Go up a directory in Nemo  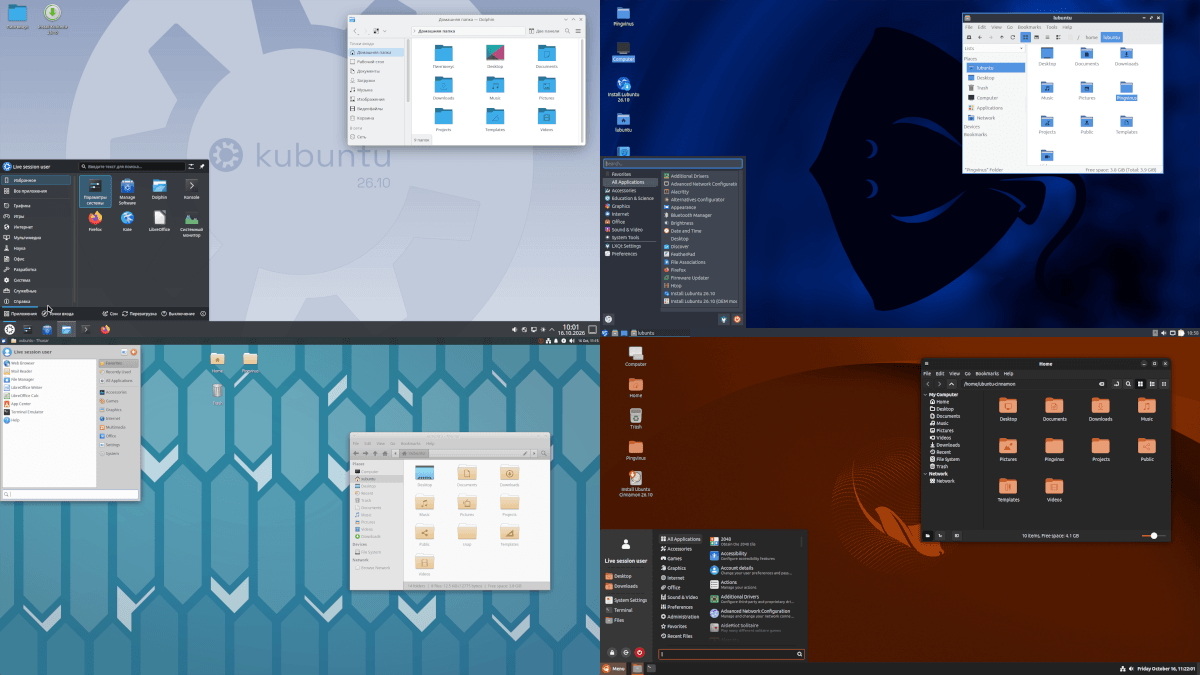[951, 384]
